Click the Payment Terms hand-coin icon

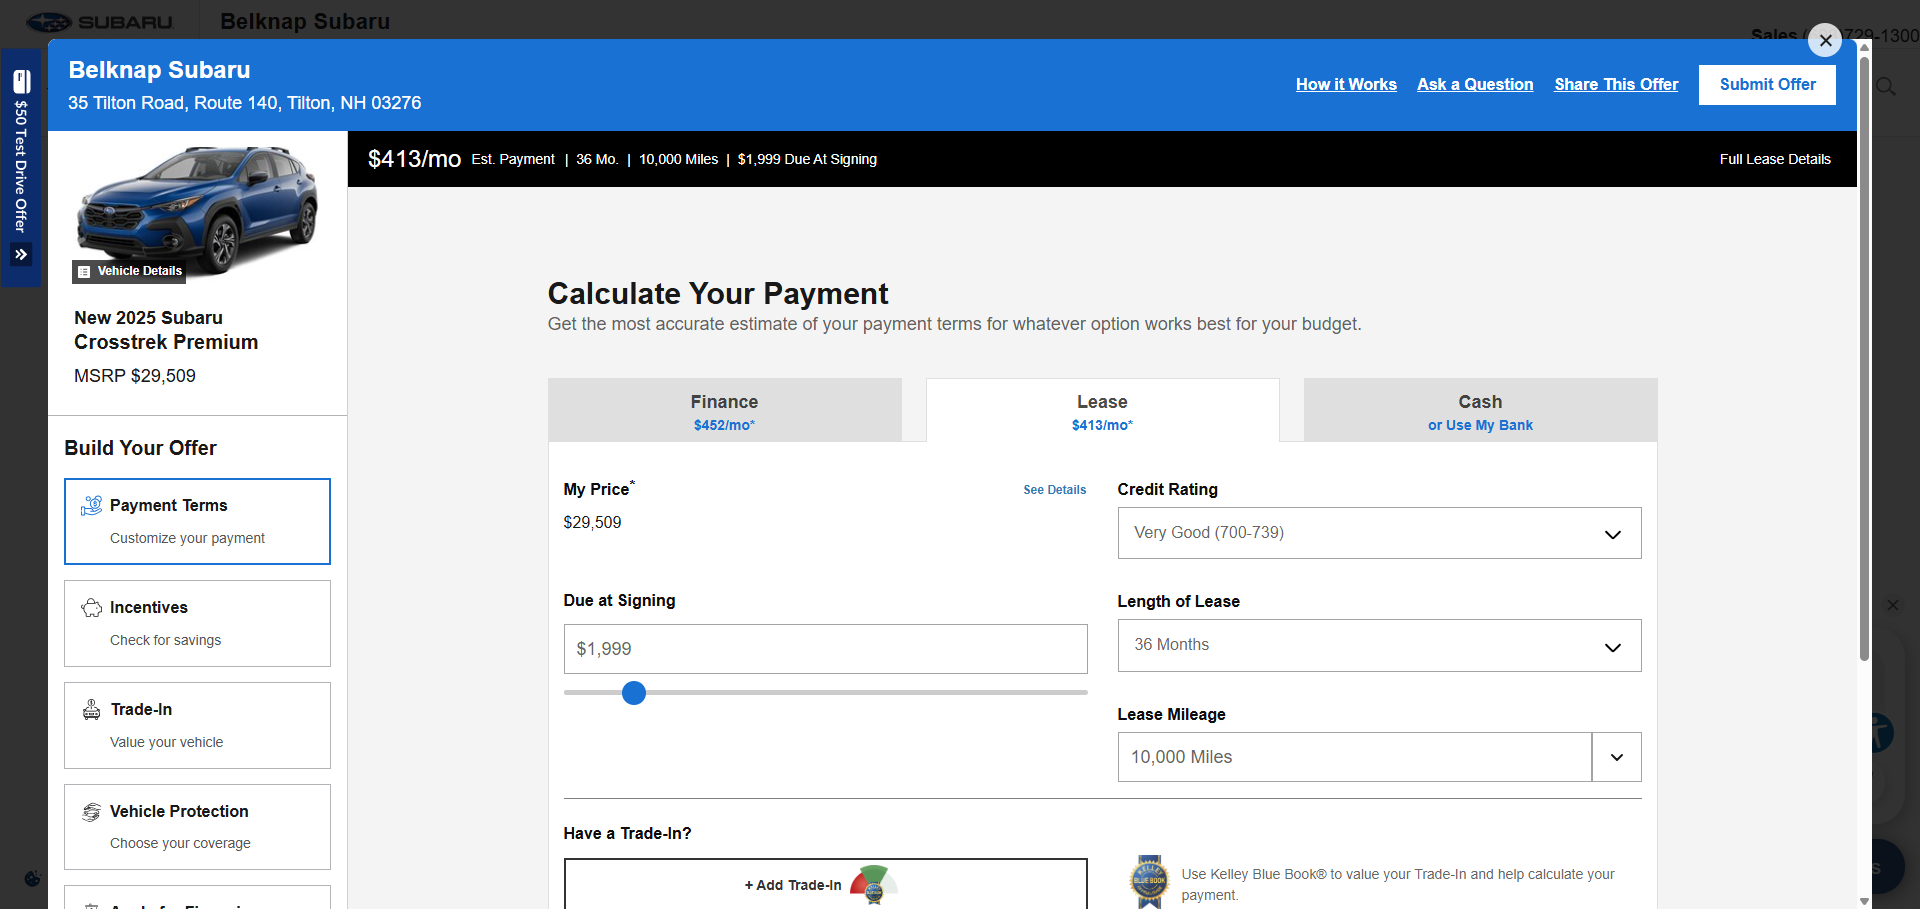[x=91, y=505]
